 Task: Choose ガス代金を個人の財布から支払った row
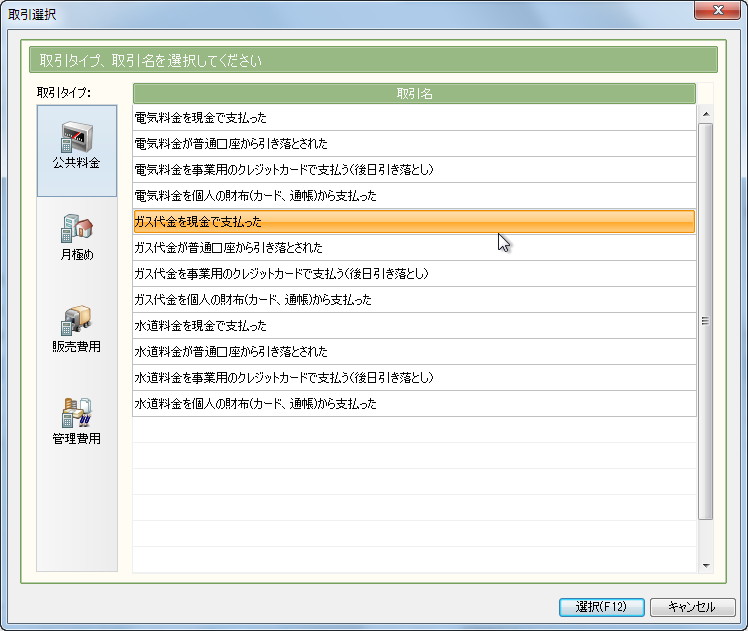coord(414,300)
